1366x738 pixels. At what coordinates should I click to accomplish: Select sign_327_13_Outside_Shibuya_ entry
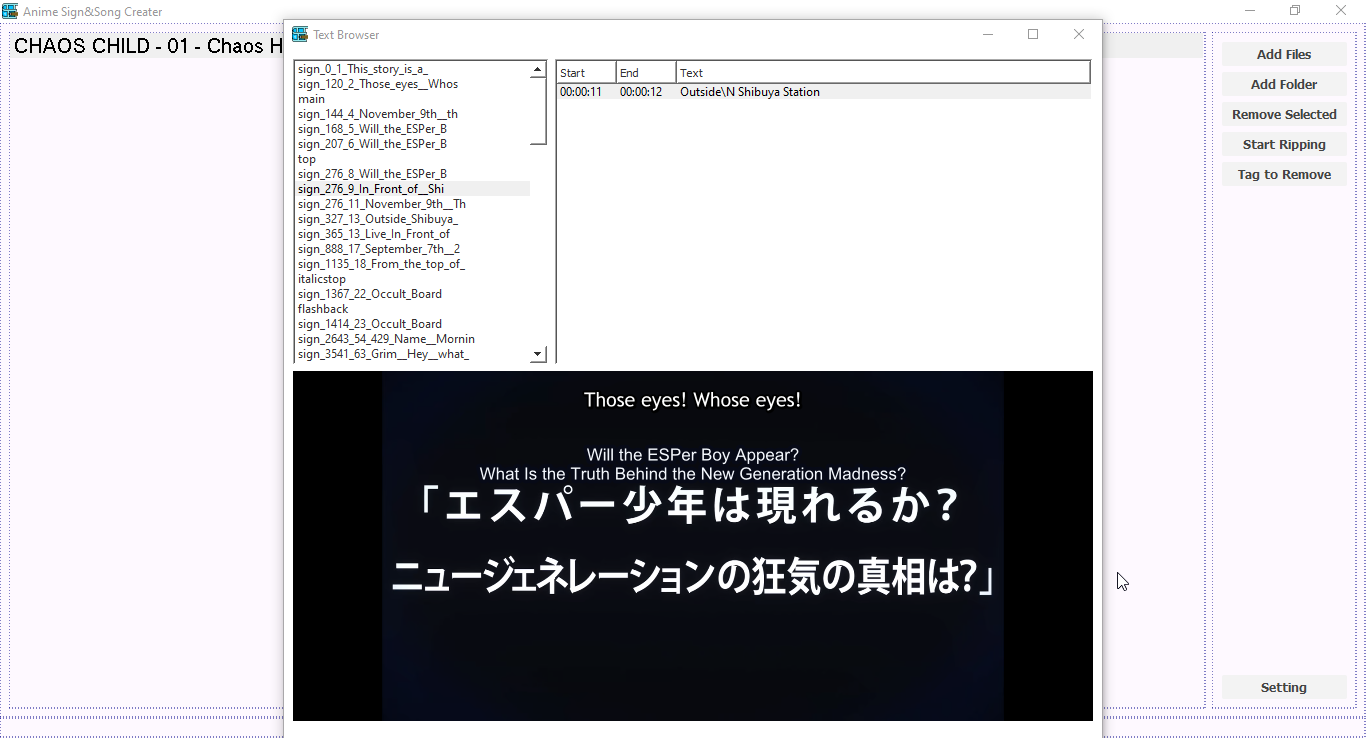pos(412,219)
